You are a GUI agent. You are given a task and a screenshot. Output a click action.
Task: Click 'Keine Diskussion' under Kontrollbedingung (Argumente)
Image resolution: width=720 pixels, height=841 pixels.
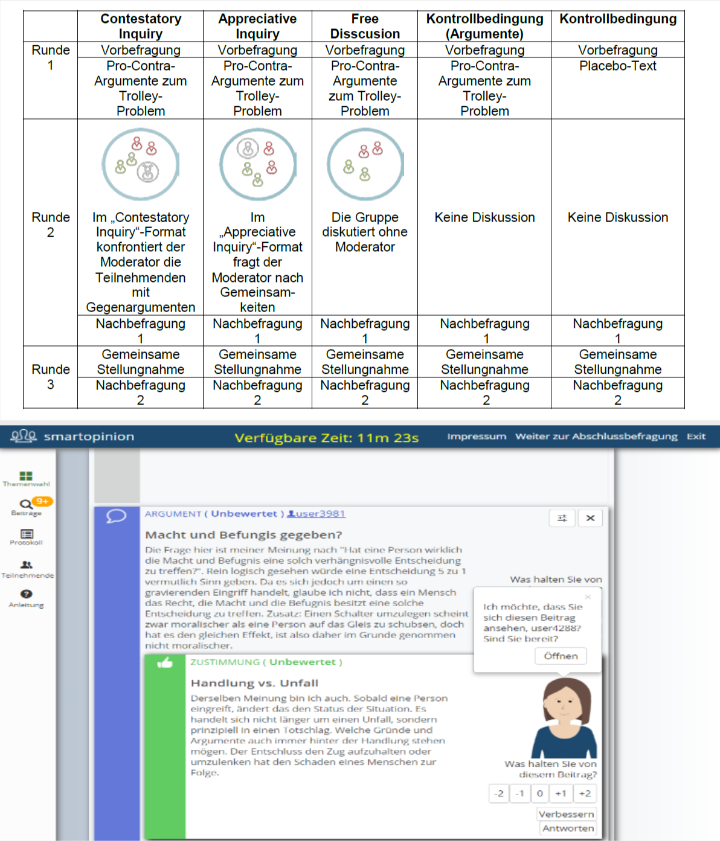pos(484,217)
